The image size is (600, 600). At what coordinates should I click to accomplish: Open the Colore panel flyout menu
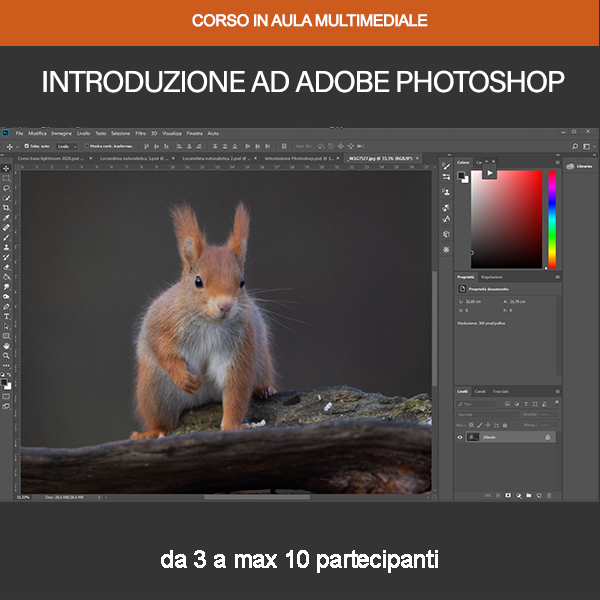pyautogui.click(x=558, y=163)
